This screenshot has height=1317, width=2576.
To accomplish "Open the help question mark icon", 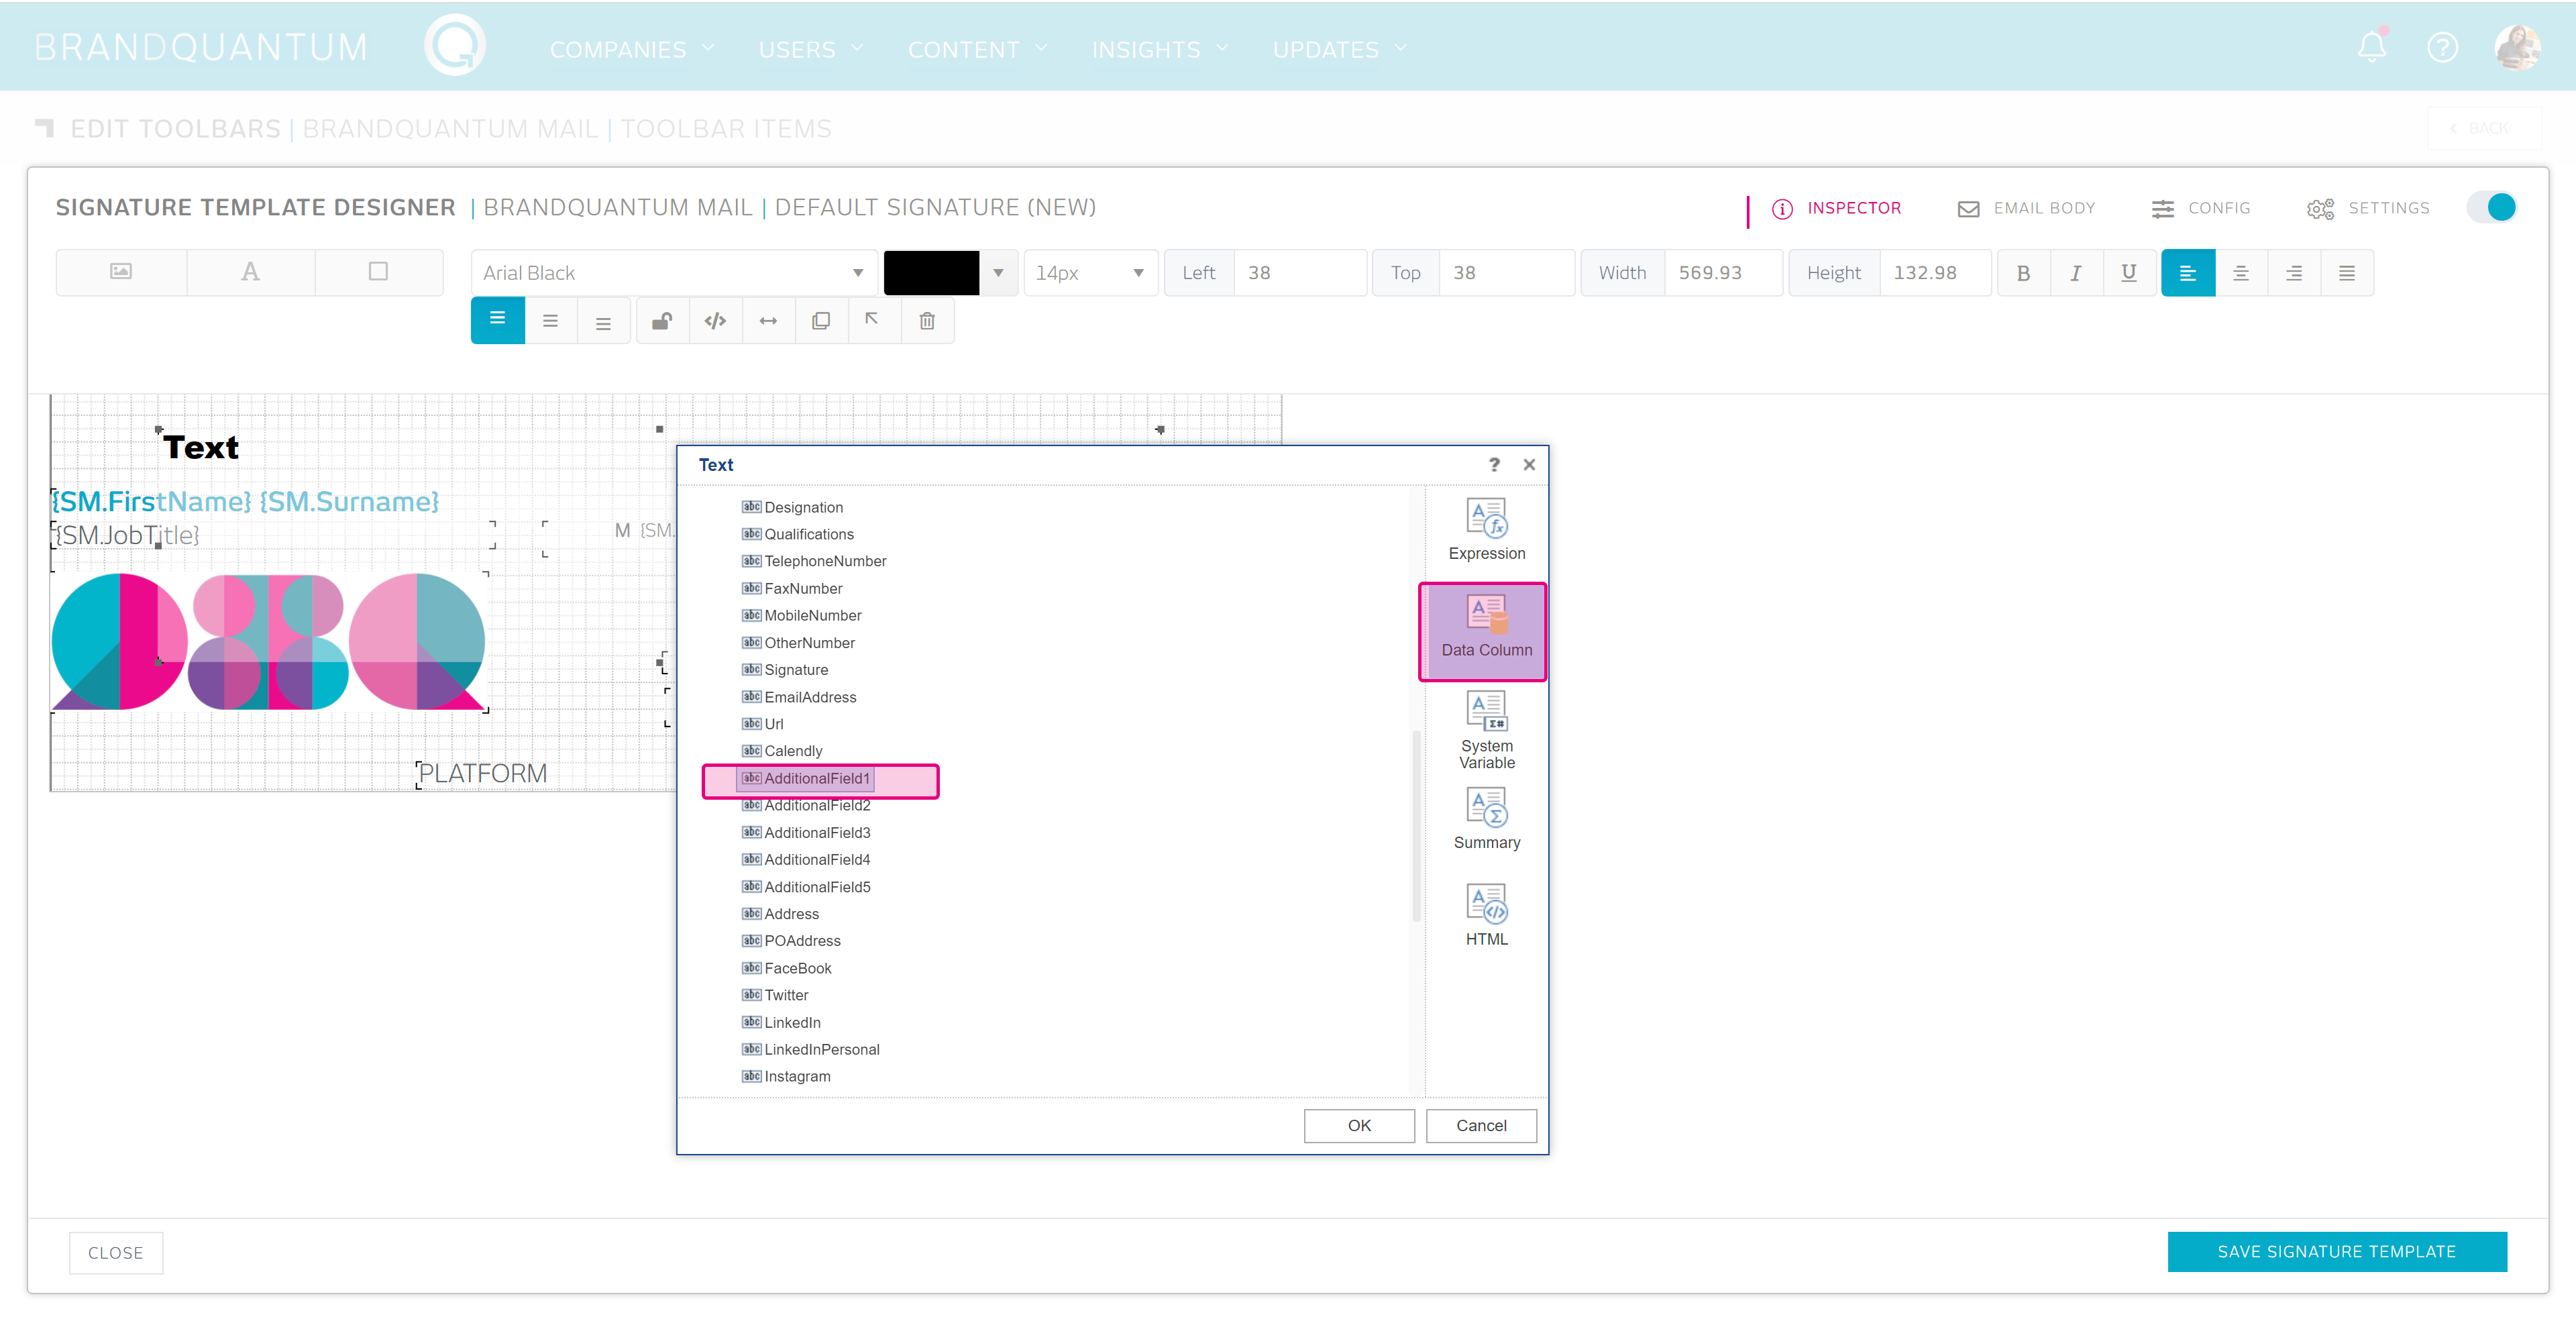I will [2442, 47].
